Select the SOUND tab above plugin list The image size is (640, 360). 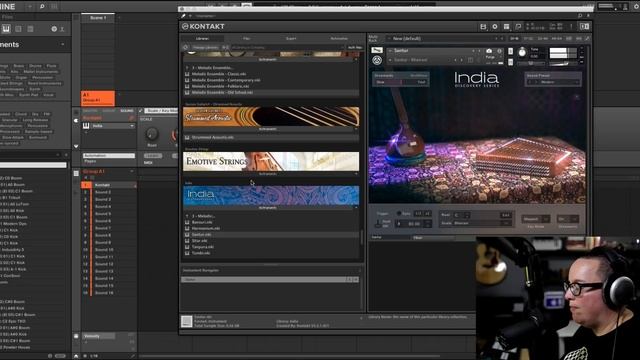tap(127, 111)
